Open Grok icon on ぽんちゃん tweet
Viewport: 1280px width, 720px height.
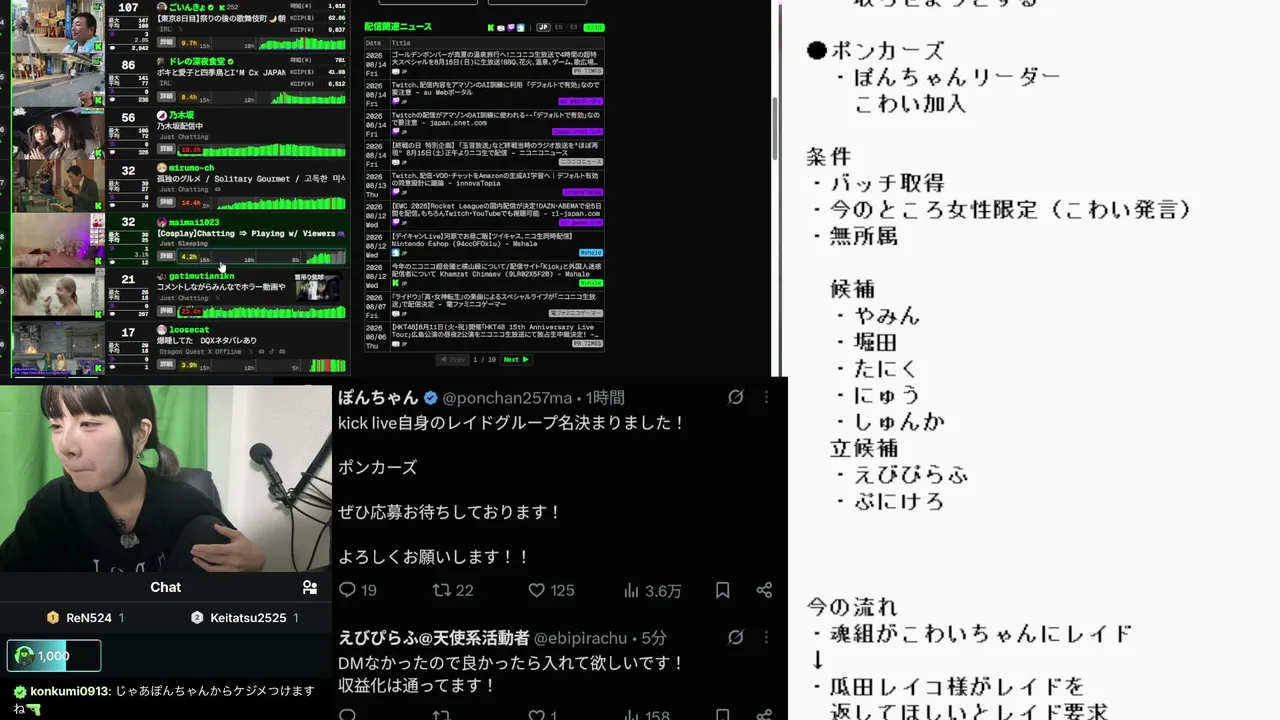coord(735,397)
